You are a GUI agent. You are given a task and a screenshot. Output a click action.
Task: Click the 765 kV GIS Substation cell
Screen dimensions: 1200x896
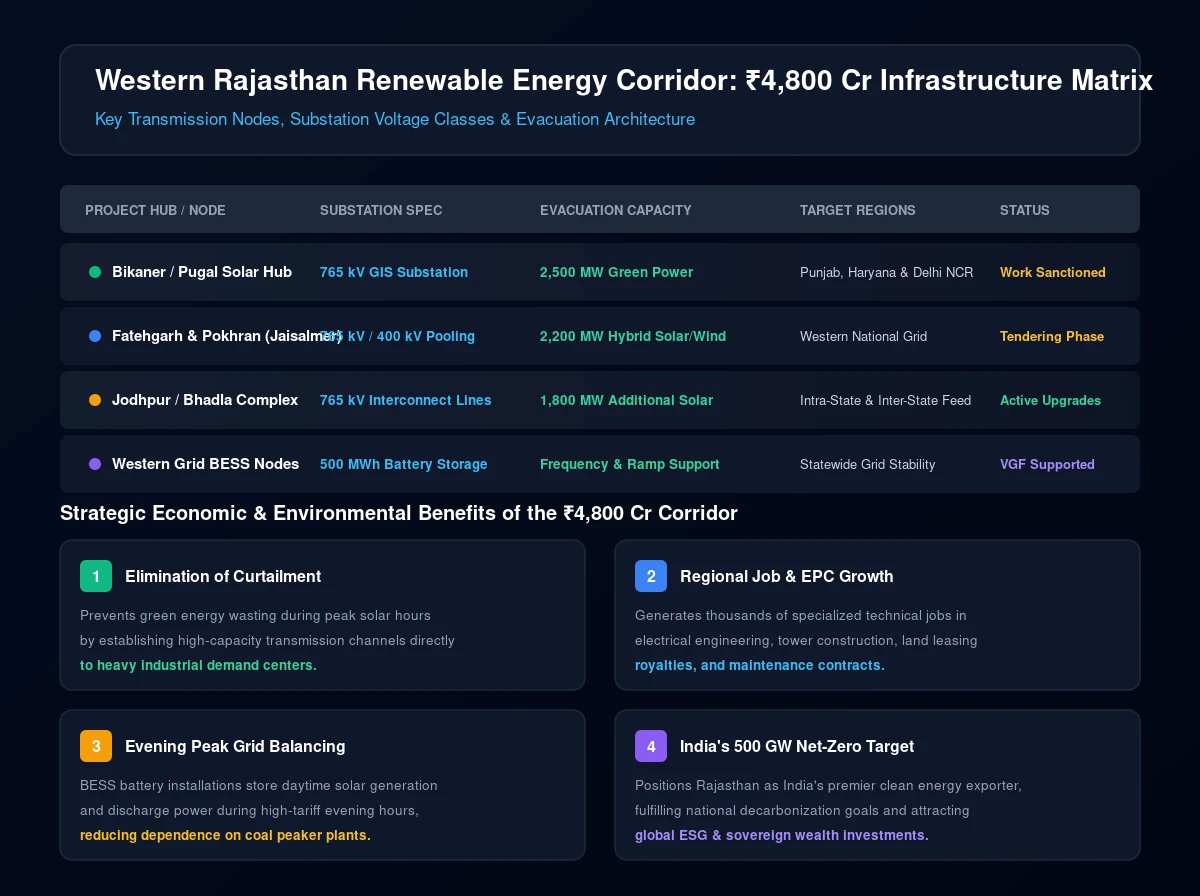click(394, 272)
